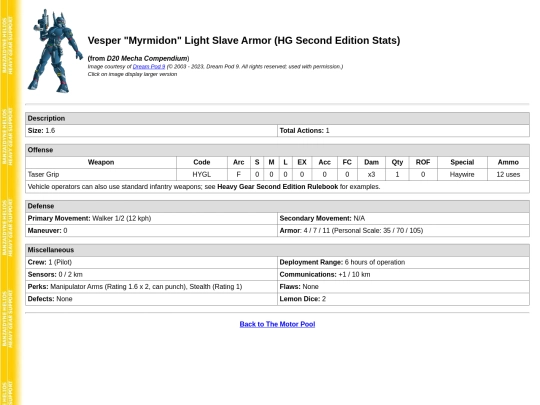Viewport: 540px width, 405px height.
Task: Click the 'Defects: None' cell
Action: [151, 299]
